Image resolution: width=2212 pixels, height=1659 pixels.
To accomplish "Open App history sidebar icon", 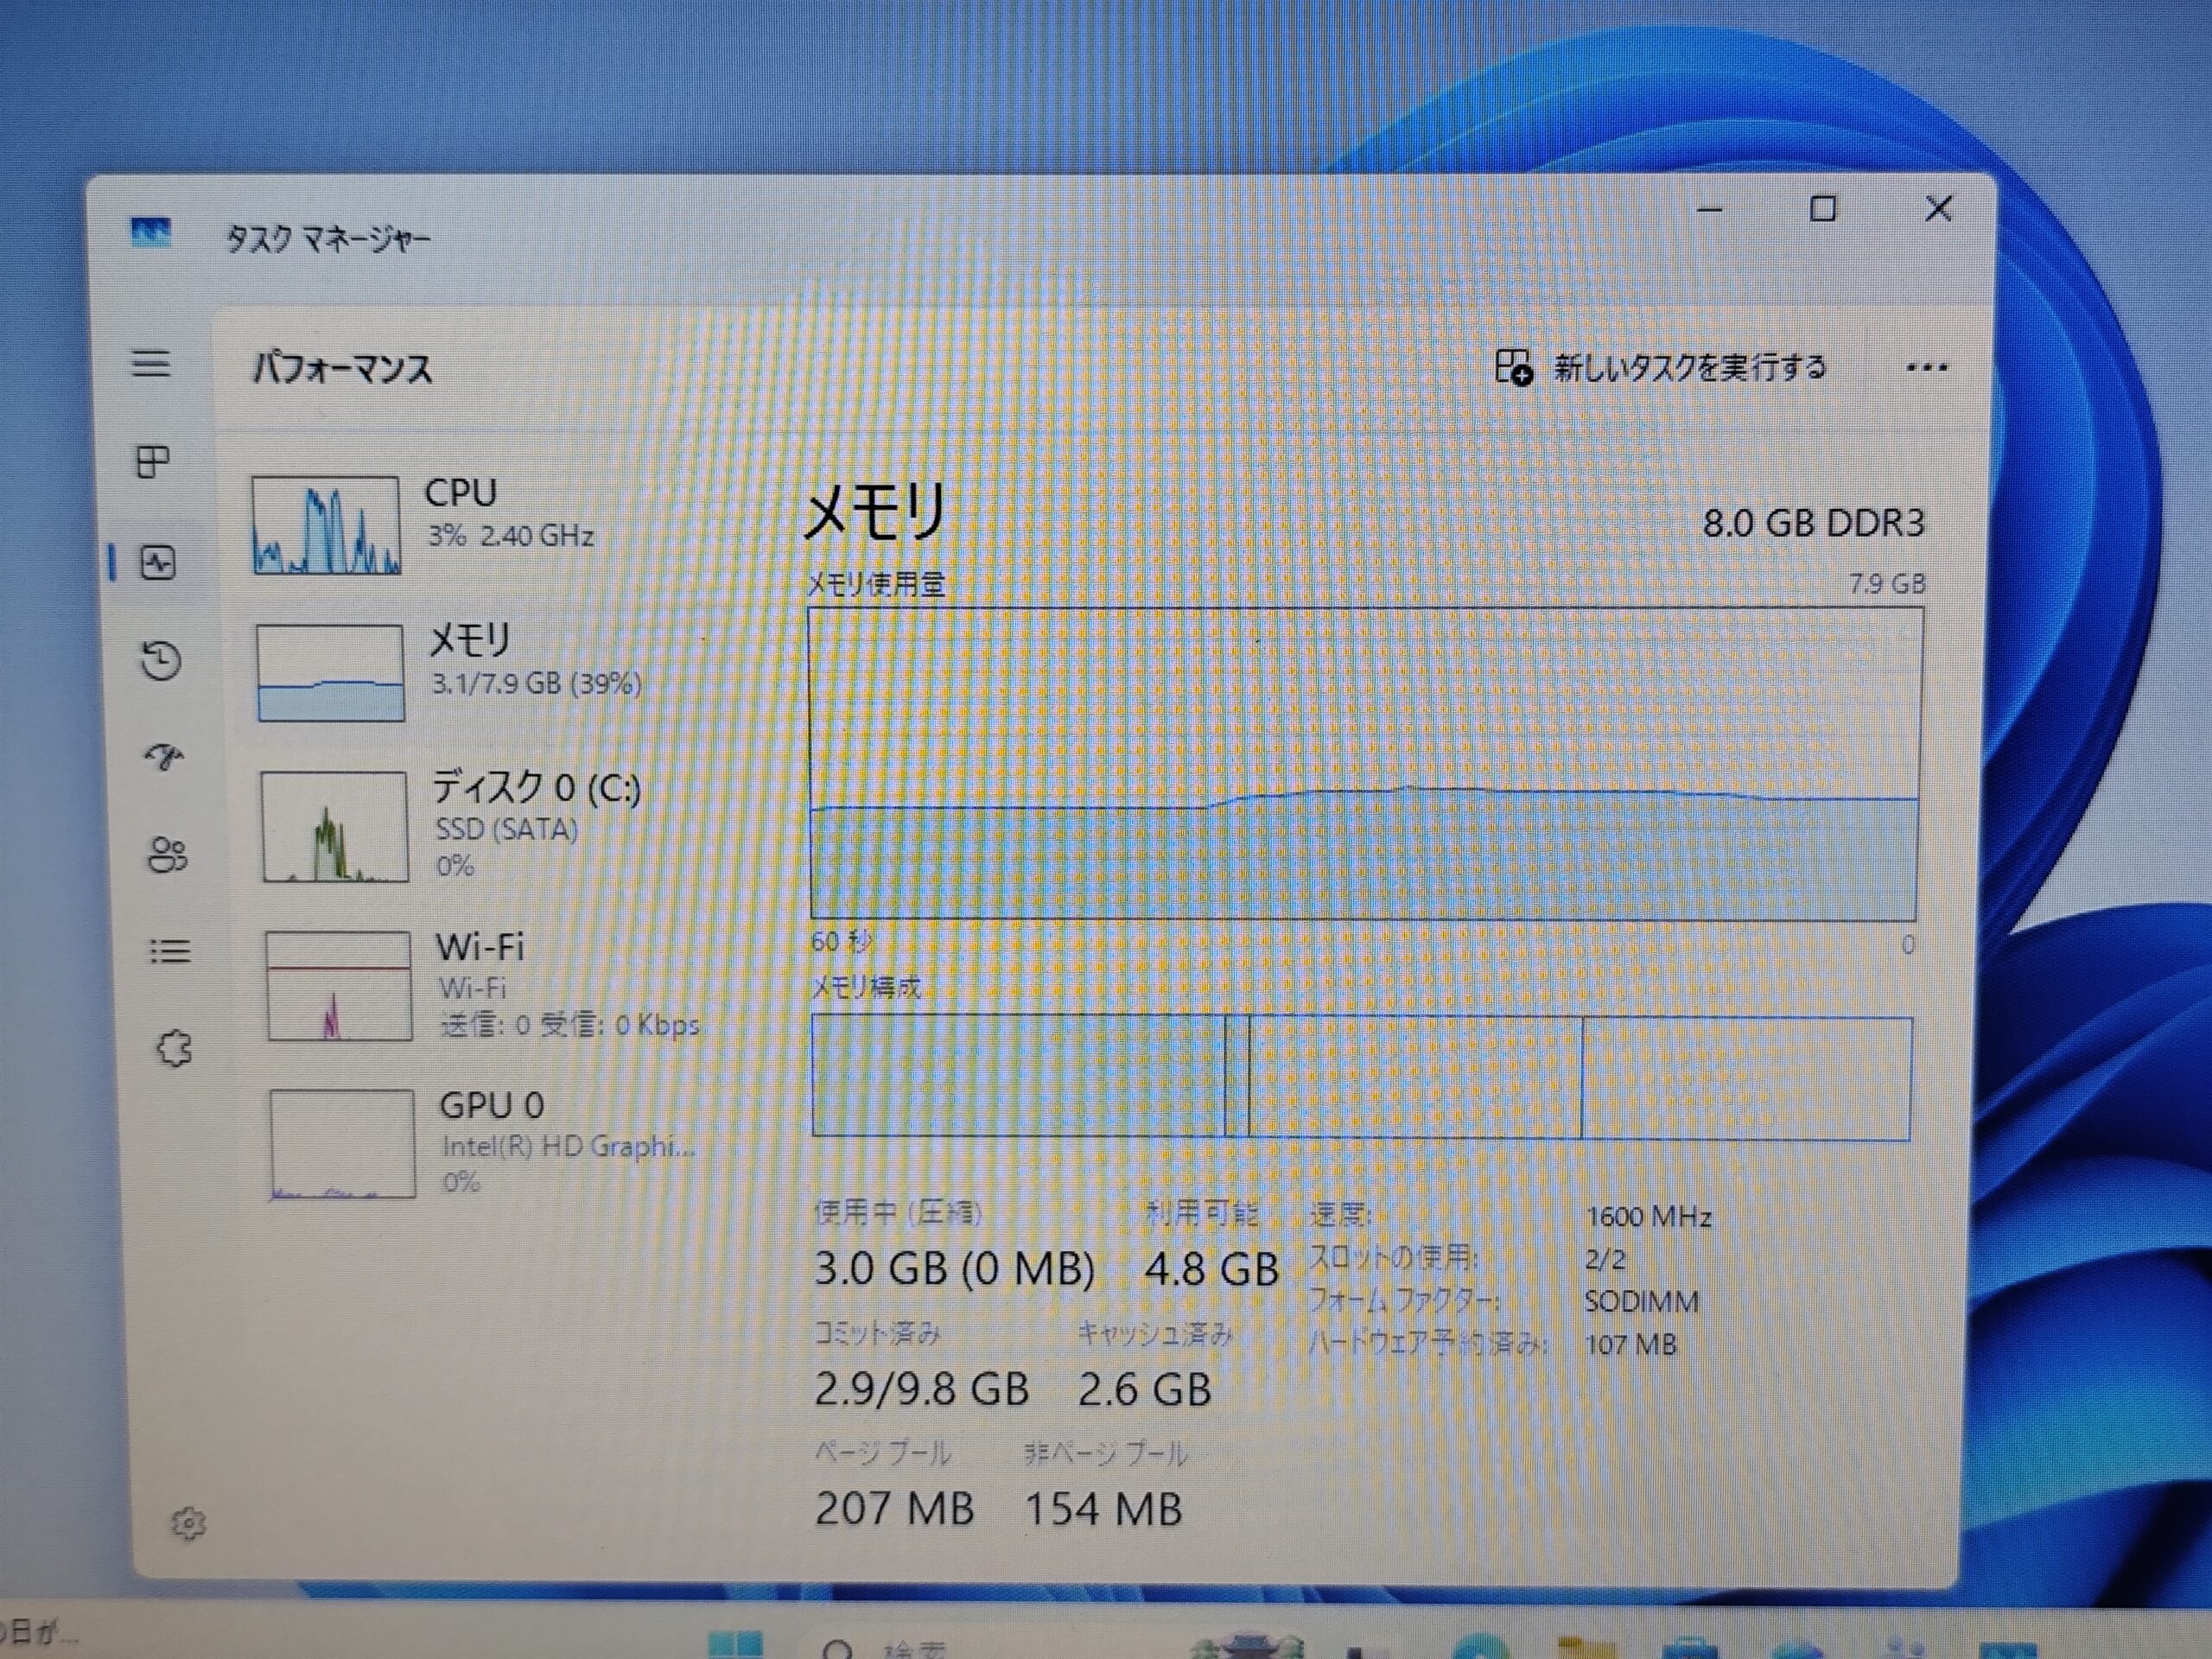I will click(x=161, y=660).
